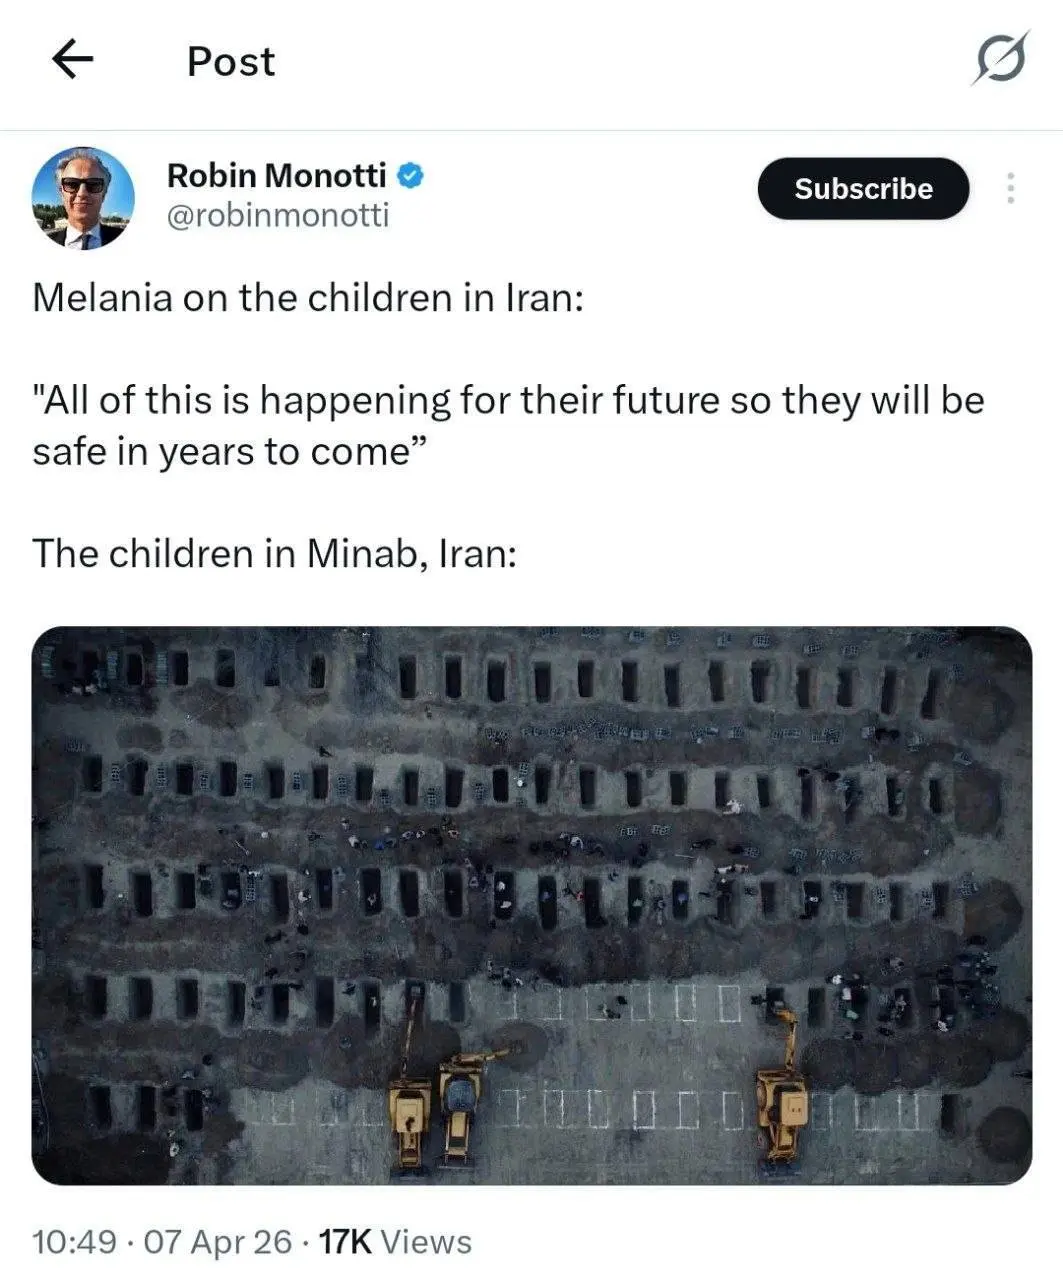Open the attached aerial photo

(531, 905)
